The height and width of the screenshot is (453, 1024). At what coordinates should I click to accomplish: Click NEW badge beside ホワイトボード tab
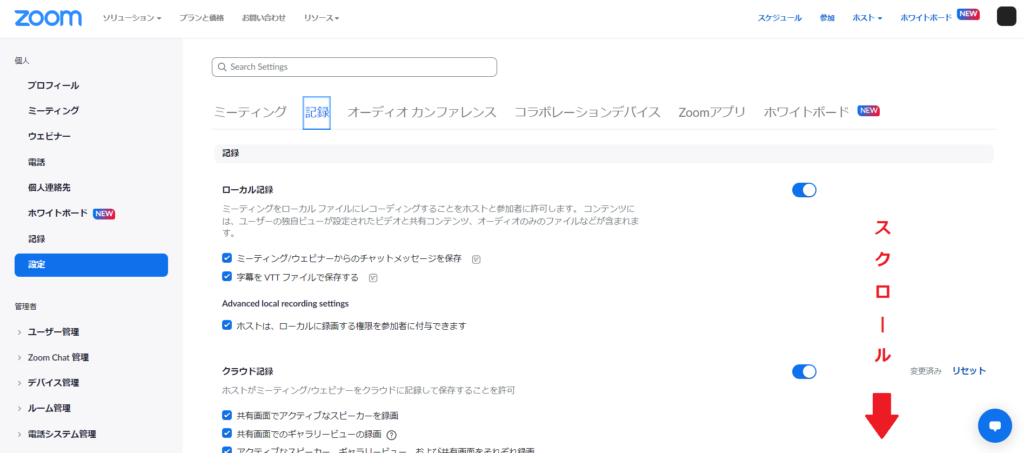pyautogui.click(x=868, y=111)
